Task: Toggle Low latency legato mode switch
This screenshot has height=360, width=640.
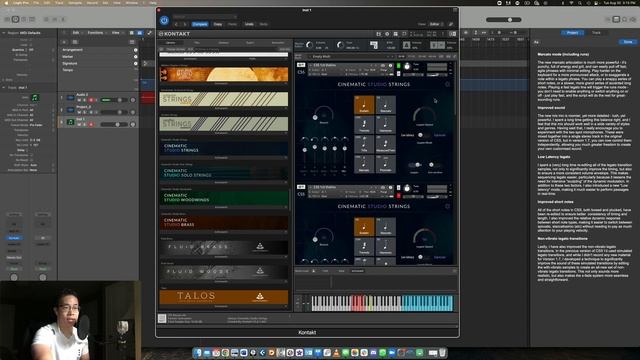Action: (423, 135)
